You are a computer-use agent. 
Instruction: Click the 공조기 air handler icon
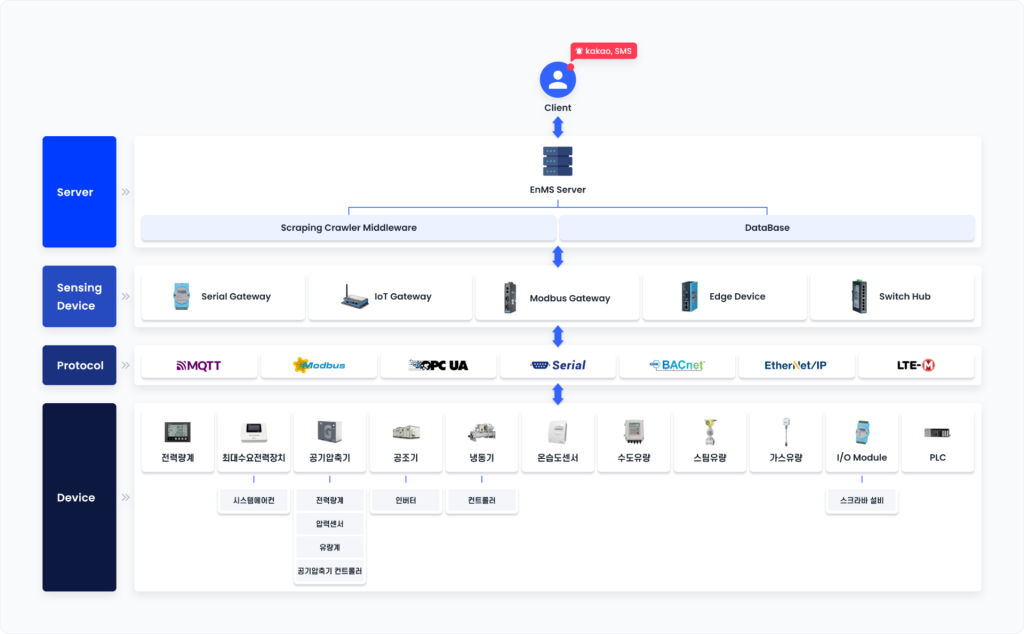(x=406, y=432)
